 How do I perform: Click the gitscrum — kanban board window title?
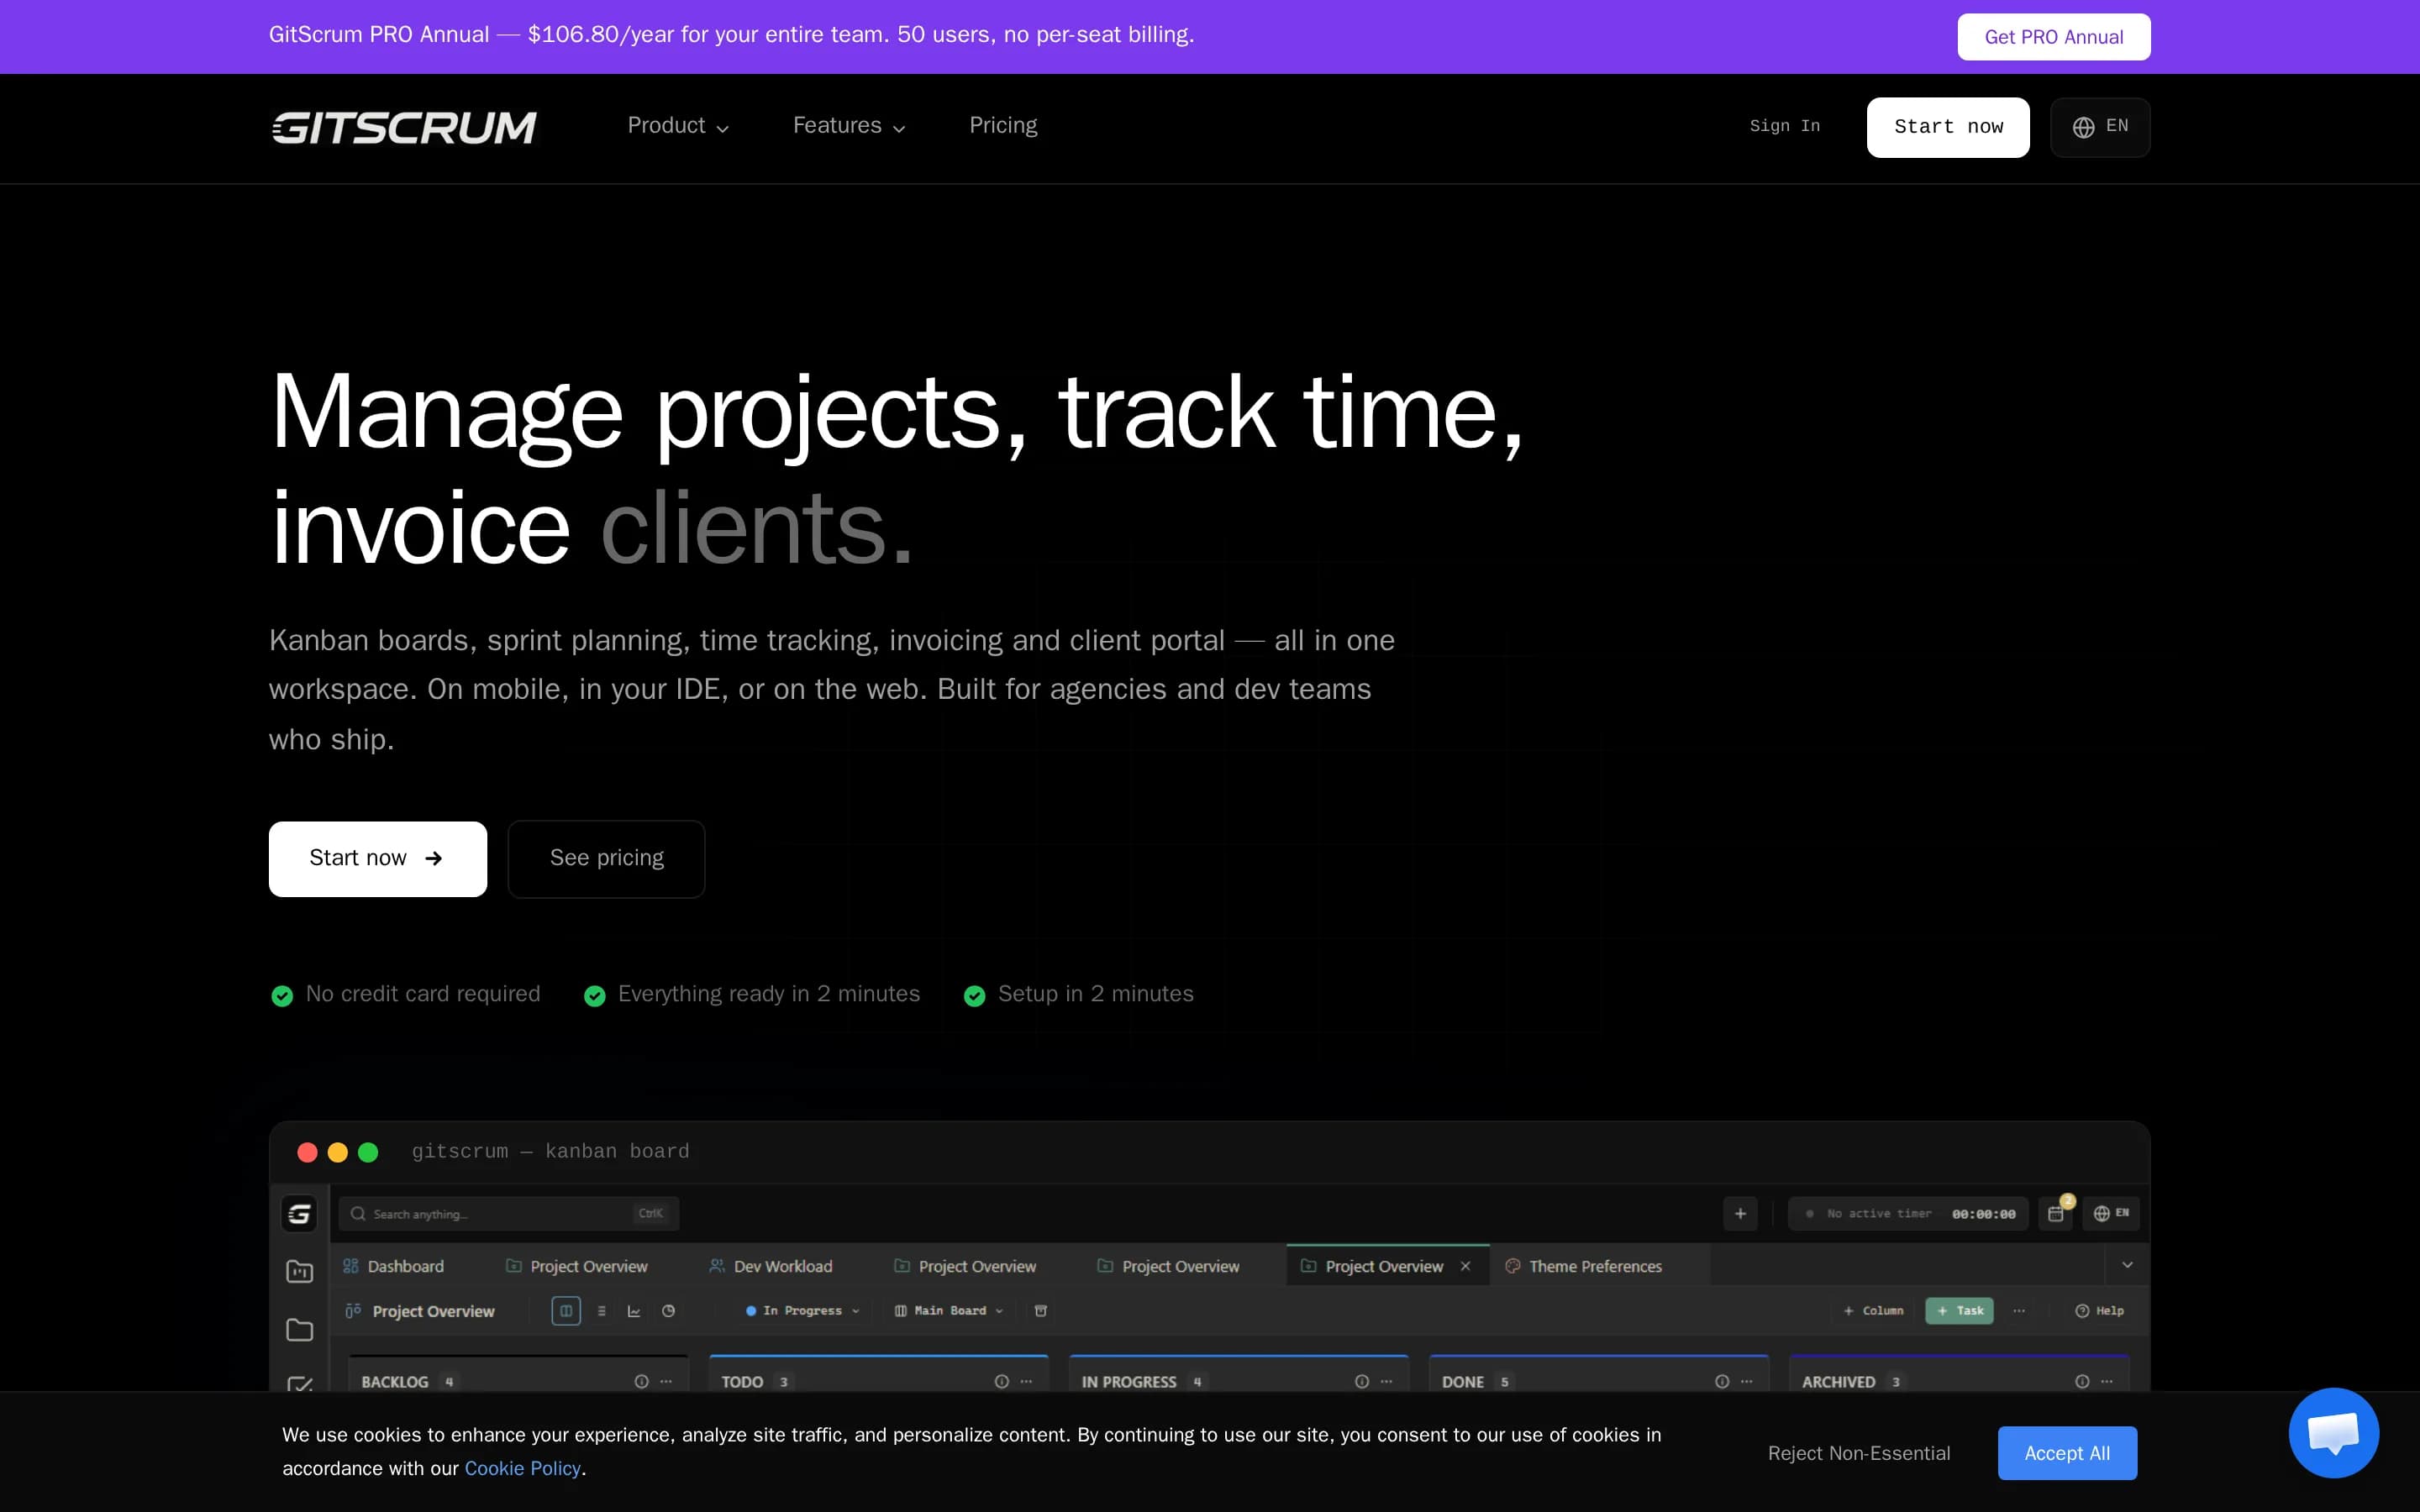(550, 1151)
